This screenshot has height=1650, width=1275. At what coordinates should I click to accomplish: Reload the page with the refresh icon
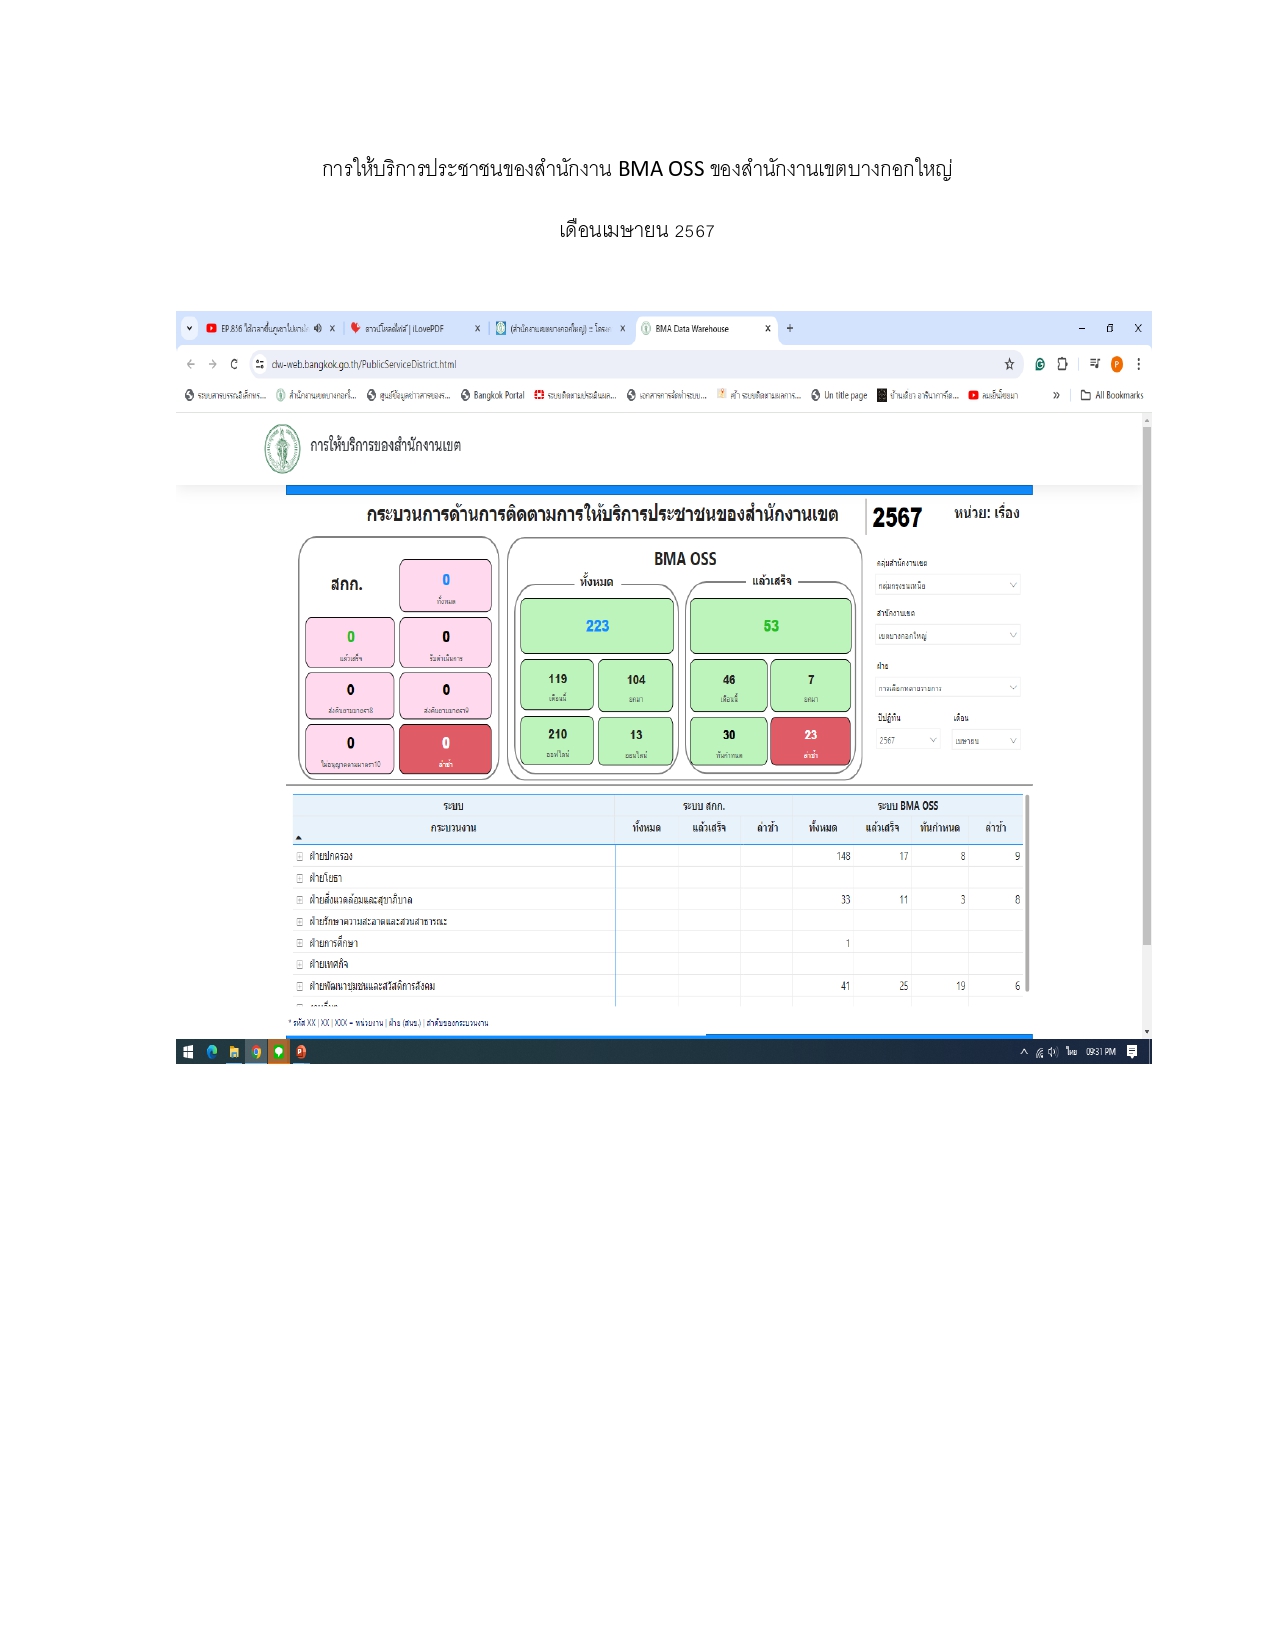tap(234, 364)
